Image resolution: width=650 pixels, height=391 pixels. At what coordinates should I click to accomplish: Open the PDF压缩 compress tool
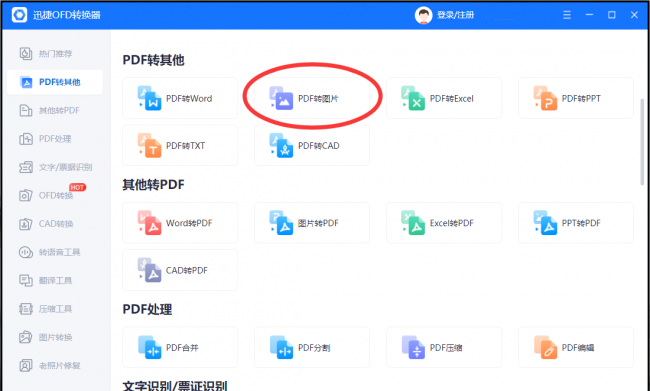click(444, 347)
